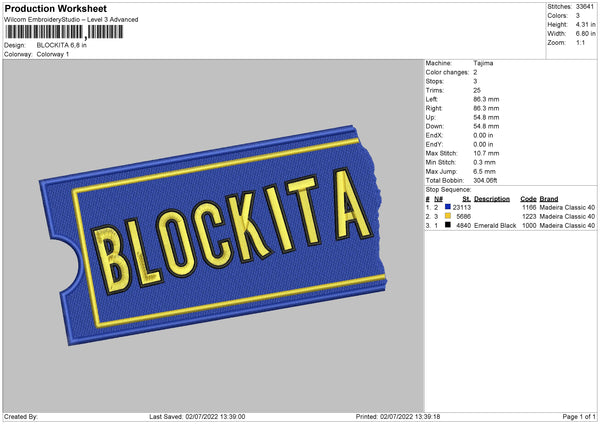600x424 pixels.
Task: Click the EndY value 0.00 in
Action: click(483, 145)
